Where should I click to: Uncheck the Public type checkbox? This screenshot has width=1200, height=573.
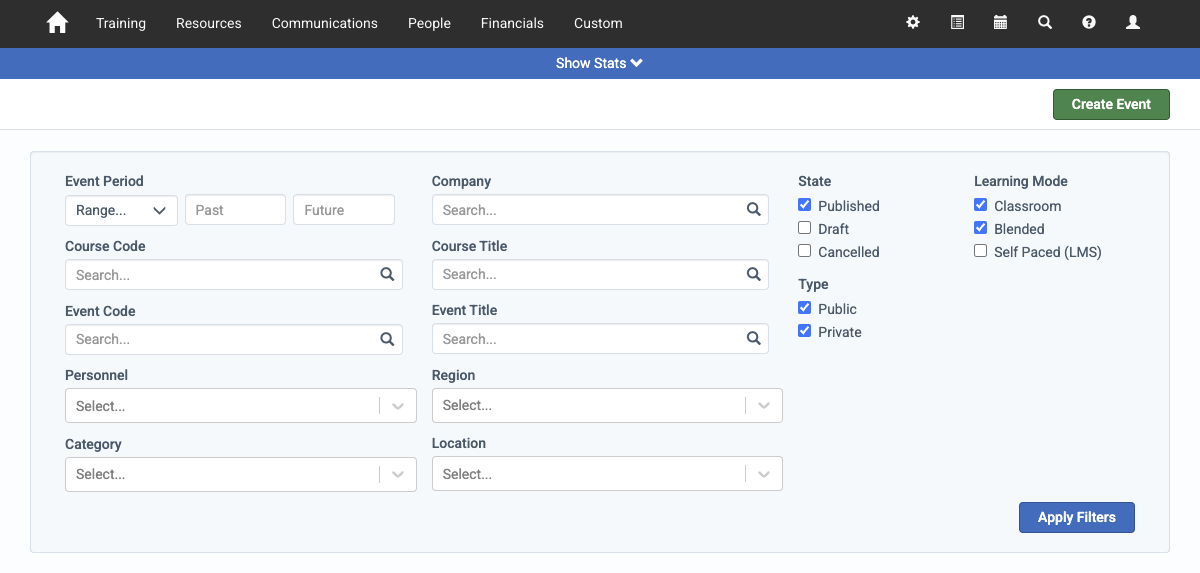805,308
